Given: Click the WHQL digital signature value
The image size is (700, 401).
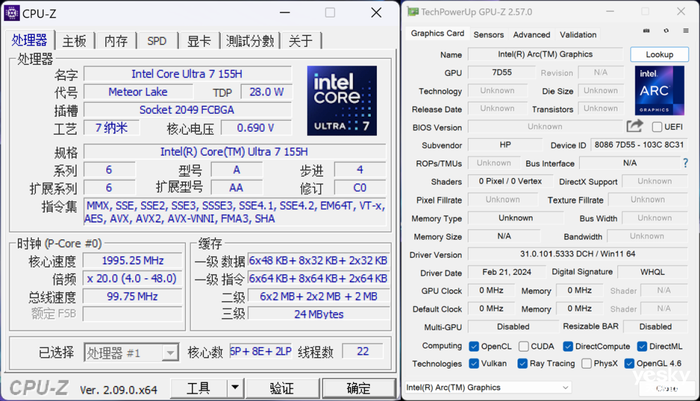Looking at the screenshot, I should (x=652, y=272).
